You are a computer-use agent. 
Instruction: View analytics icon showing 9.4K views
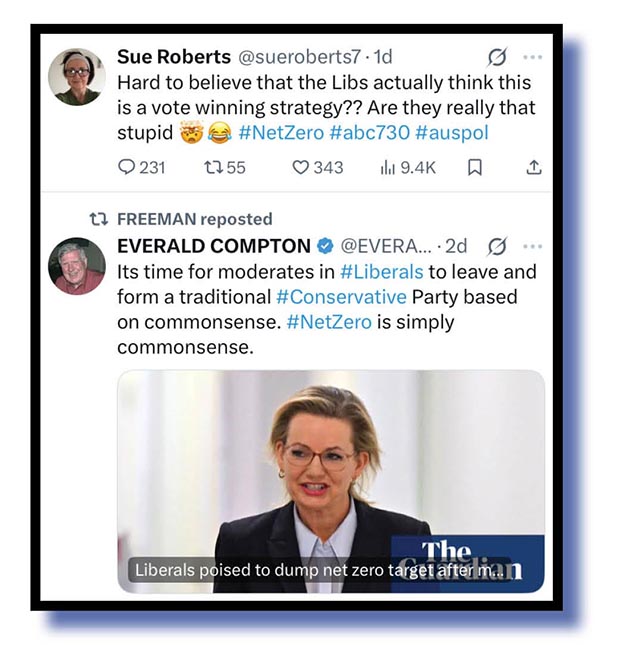click(x=387, y=167)
